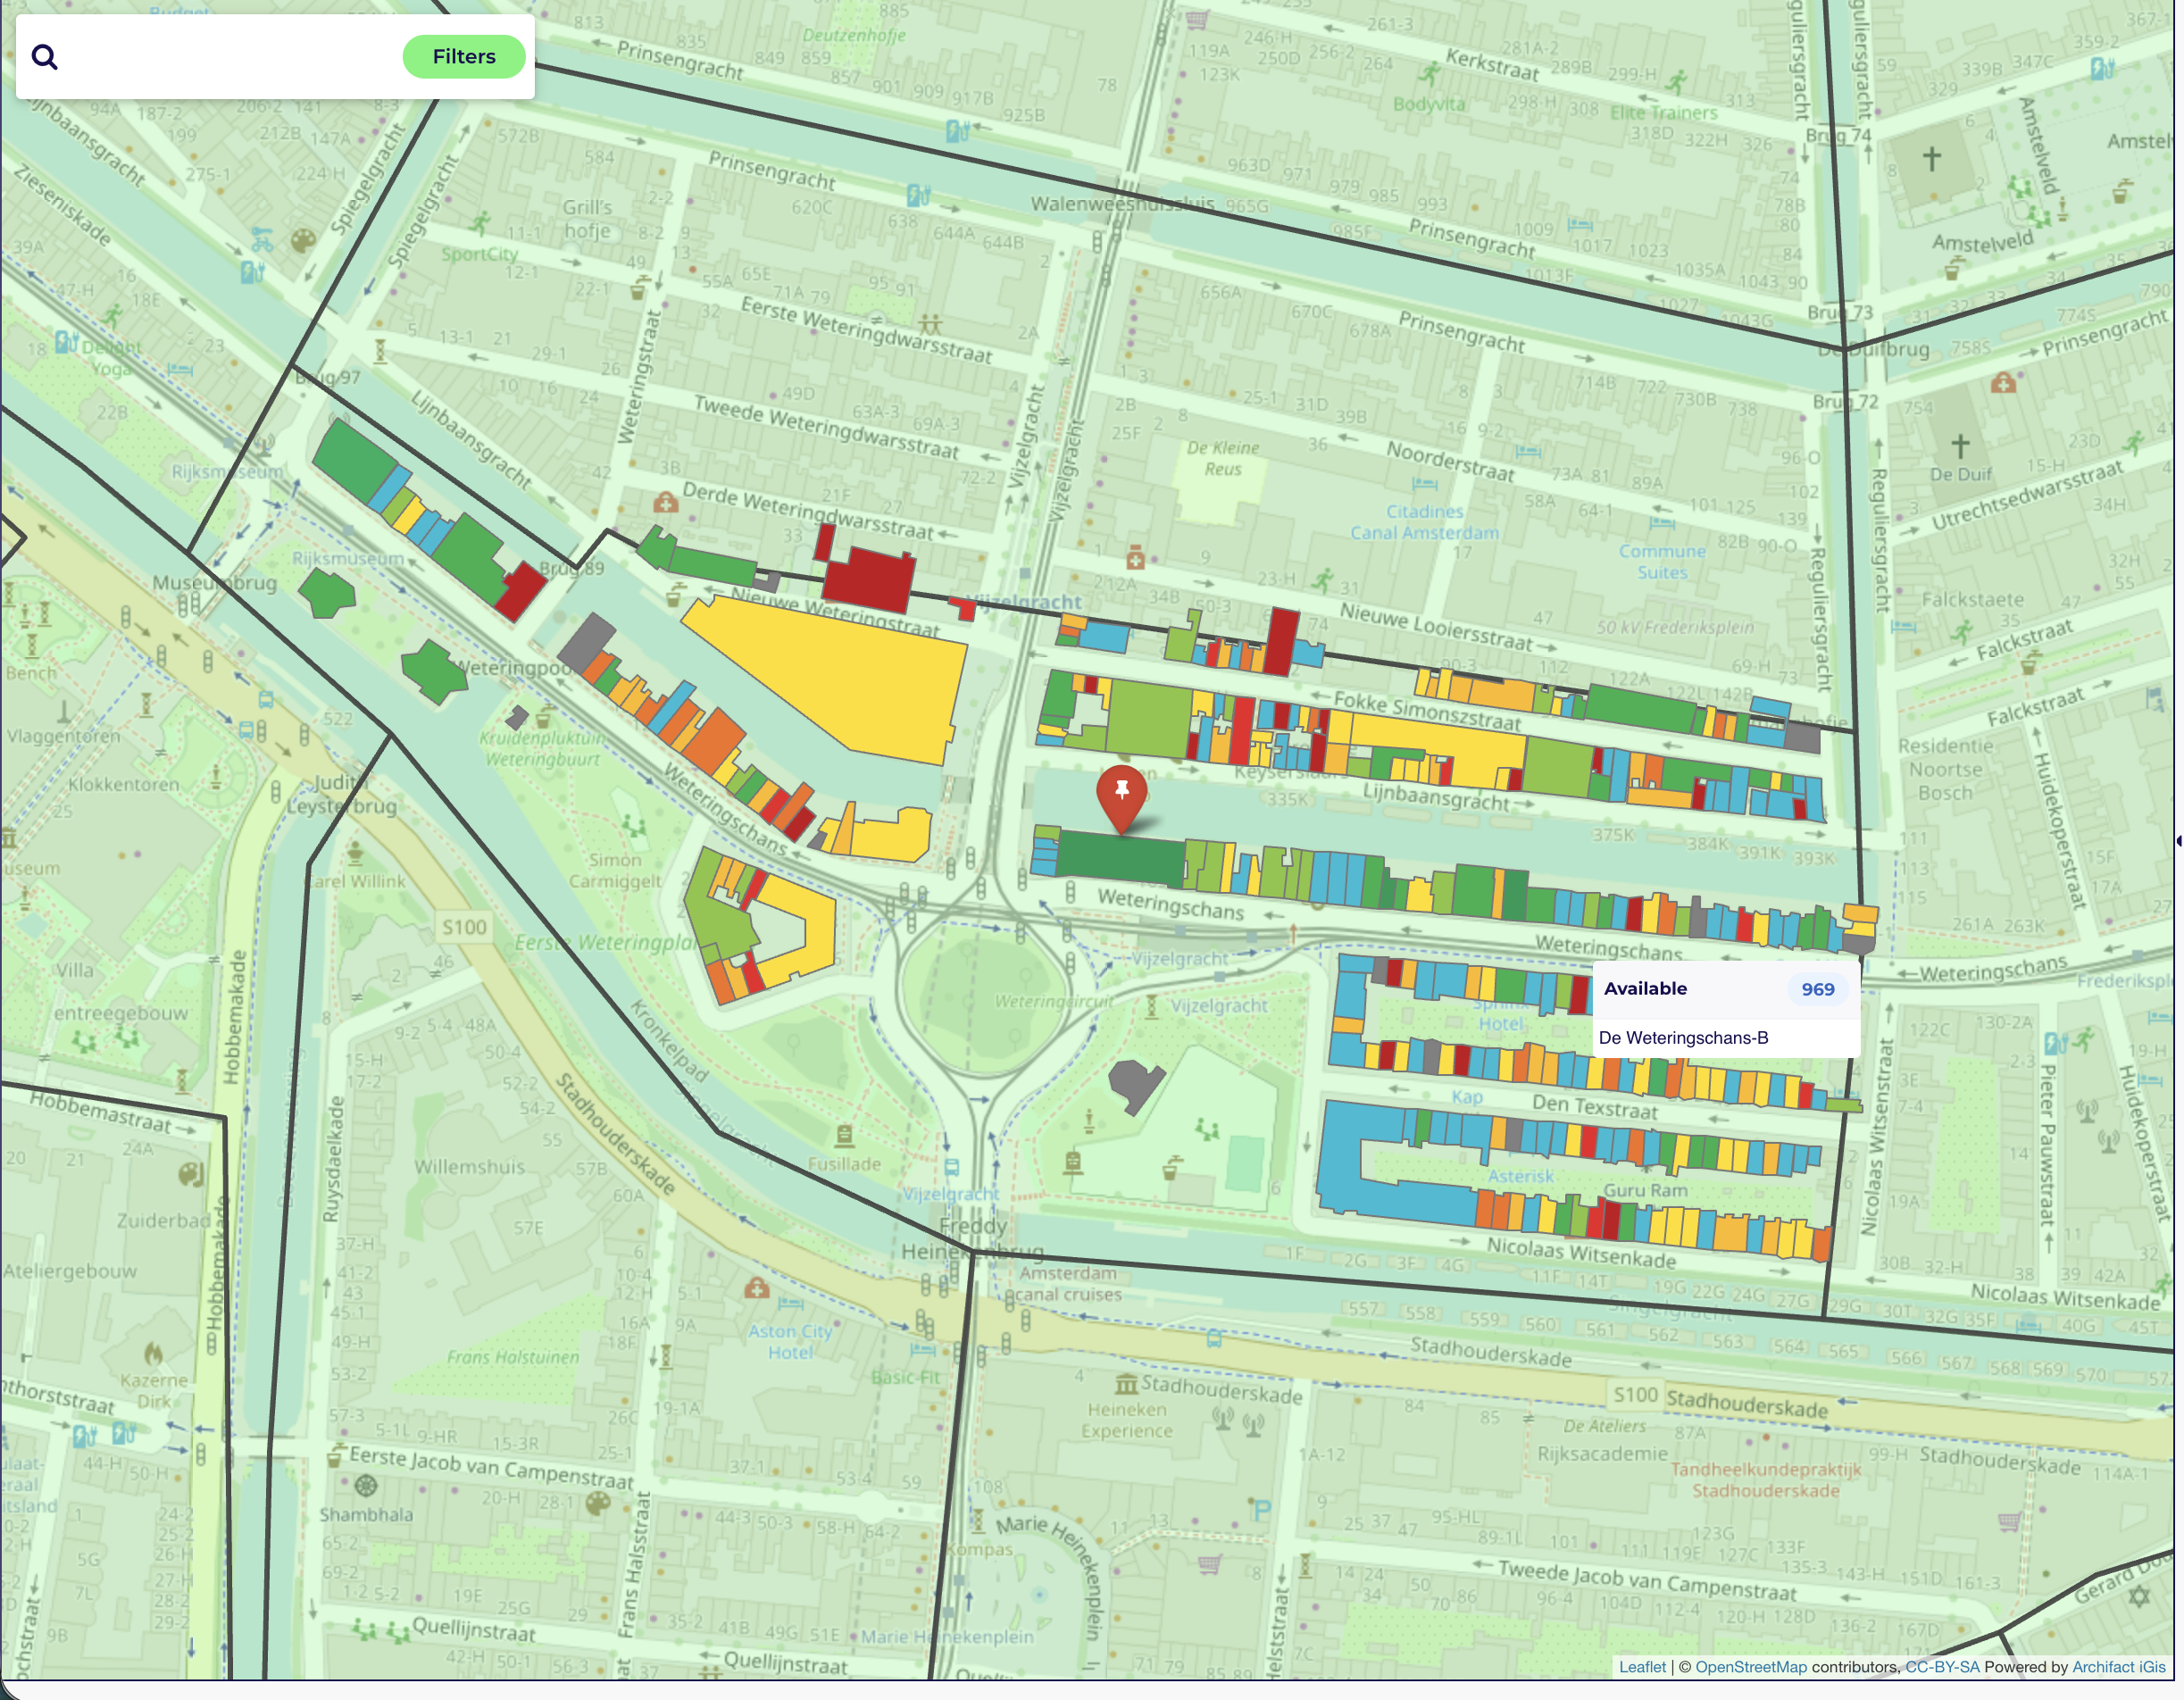The image size is (2184, 1700).
Task: Click the search magnifier icon
Action: [x=44, y=57]
